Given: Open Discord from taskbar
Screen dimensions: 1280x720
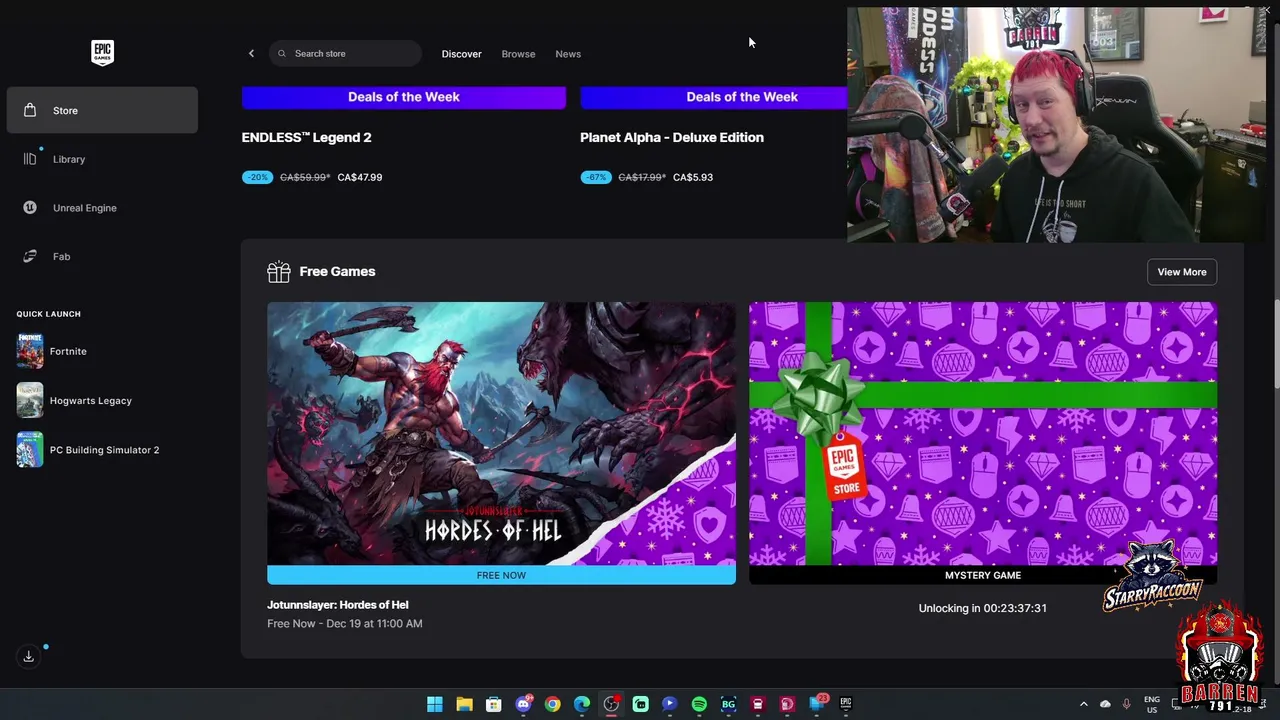Looking at the screenshot, I should pyautogui.click(x=523, y=704).
